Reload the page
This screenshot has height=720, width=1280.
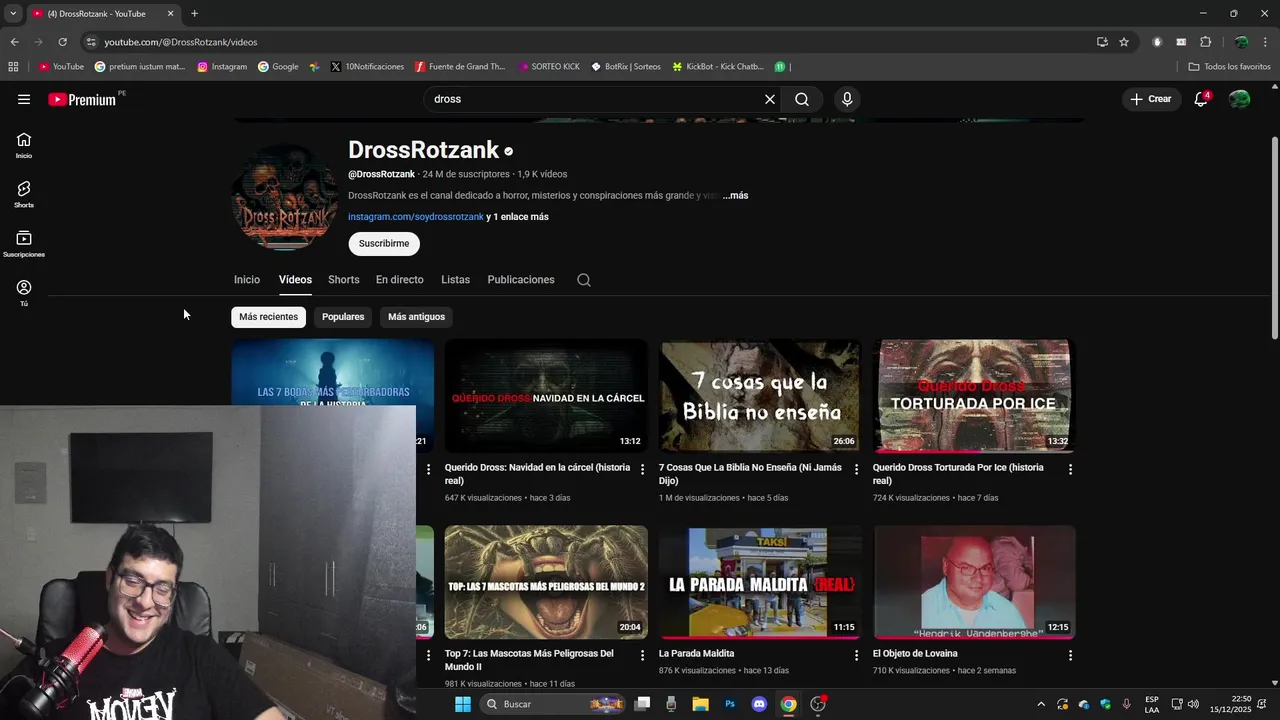pos(62,42)
